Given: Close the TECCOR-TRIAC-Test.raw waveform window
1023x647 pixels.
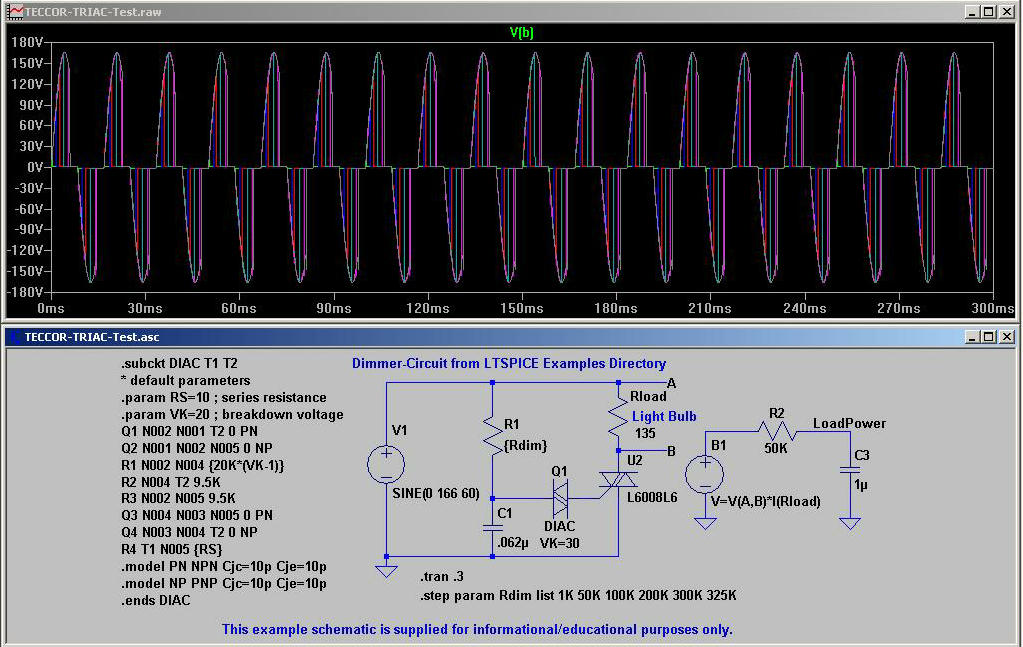Looking at the screenshot, I should click(x=1007, y=12).
